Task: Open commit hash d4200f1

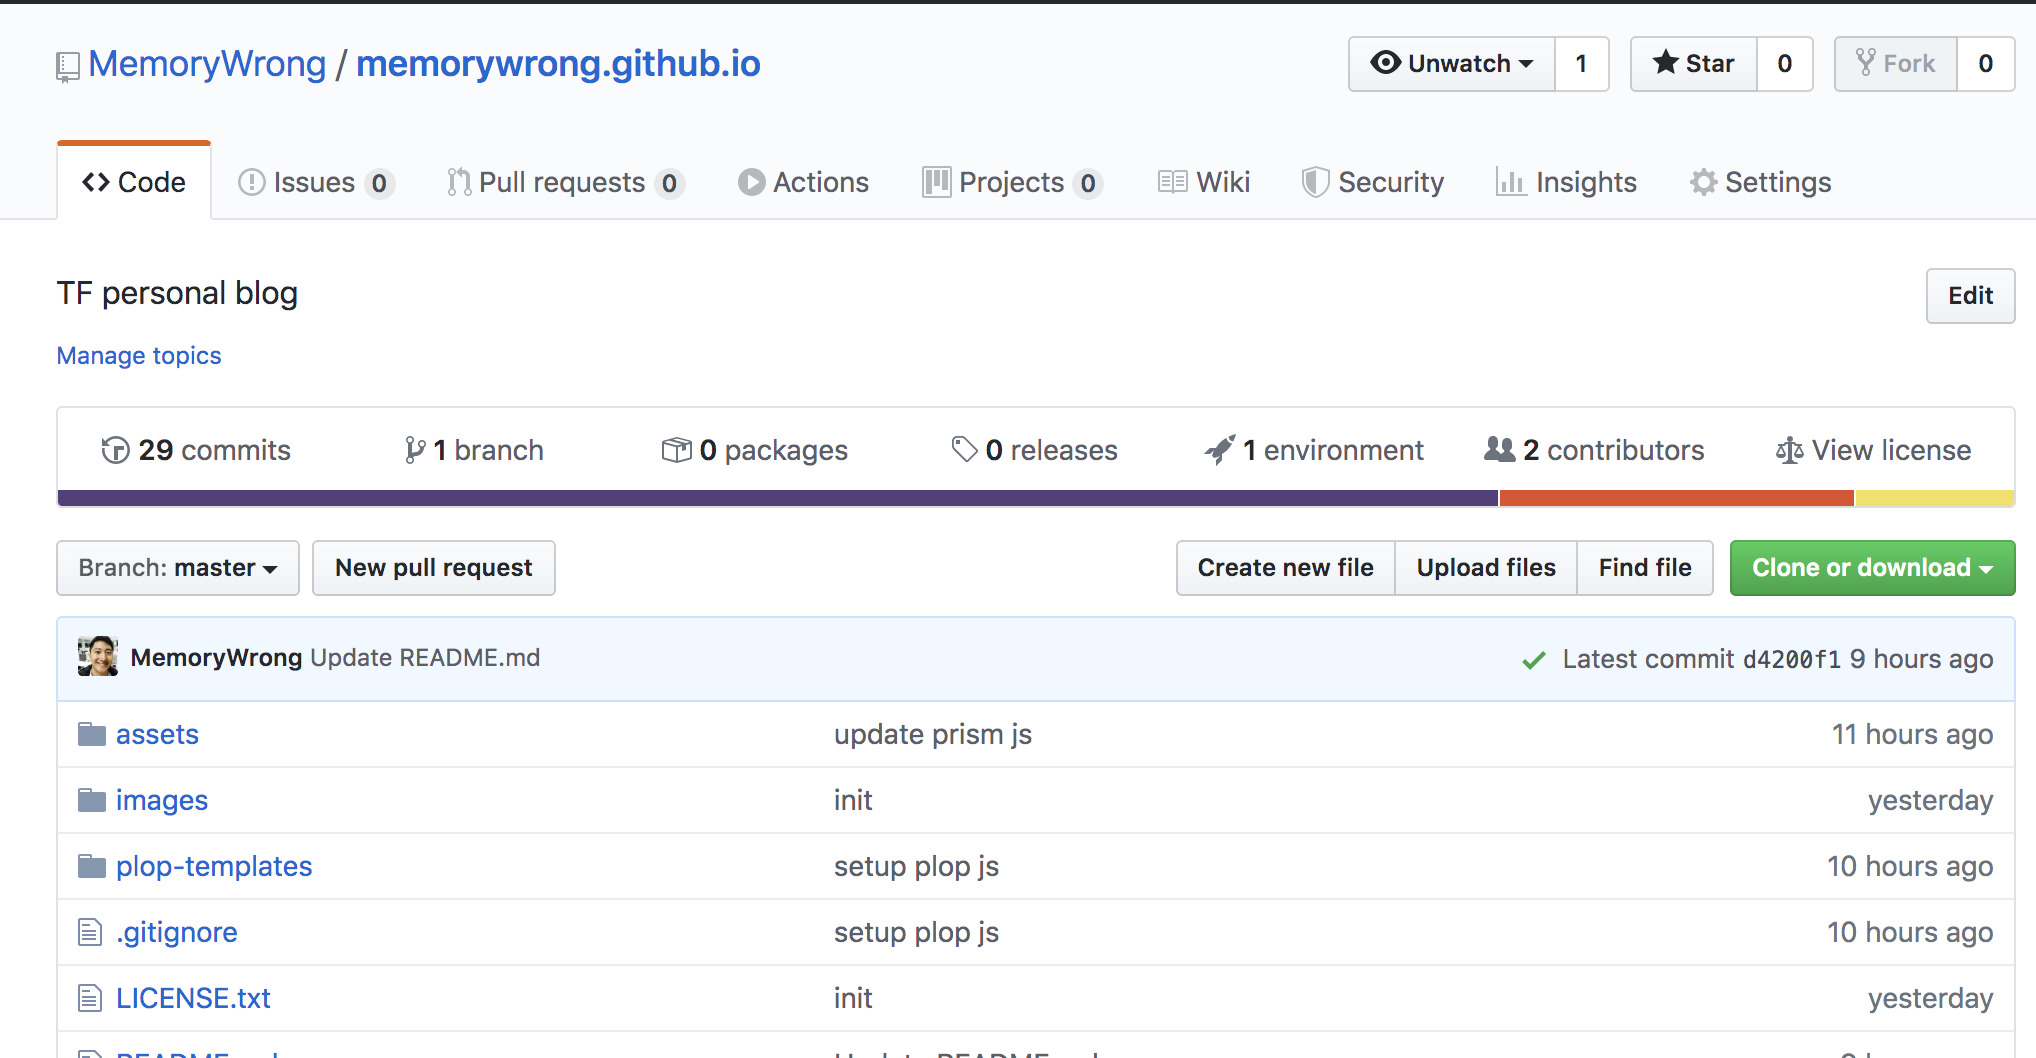Action: coord(1791,659)
